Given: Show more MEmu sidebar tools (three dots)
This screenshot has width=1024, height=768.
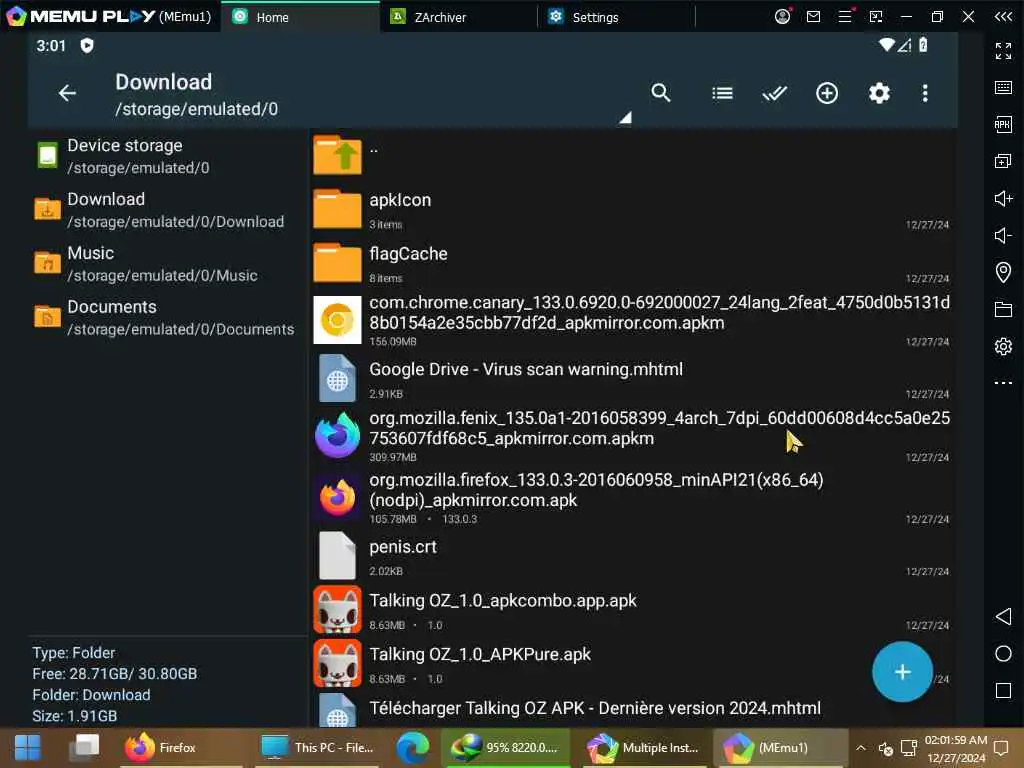Looking at the screenshot, I should pos(1003,383).
